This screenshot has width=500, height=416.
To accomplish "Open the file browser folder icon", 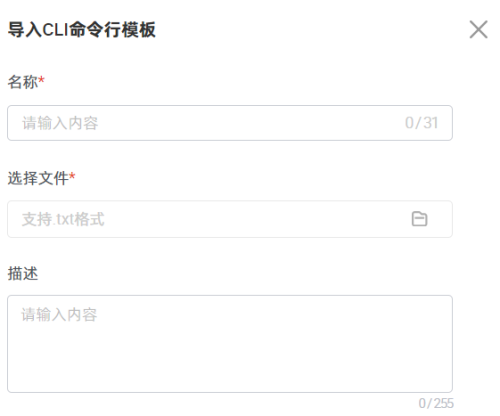I will pos(419,219).
